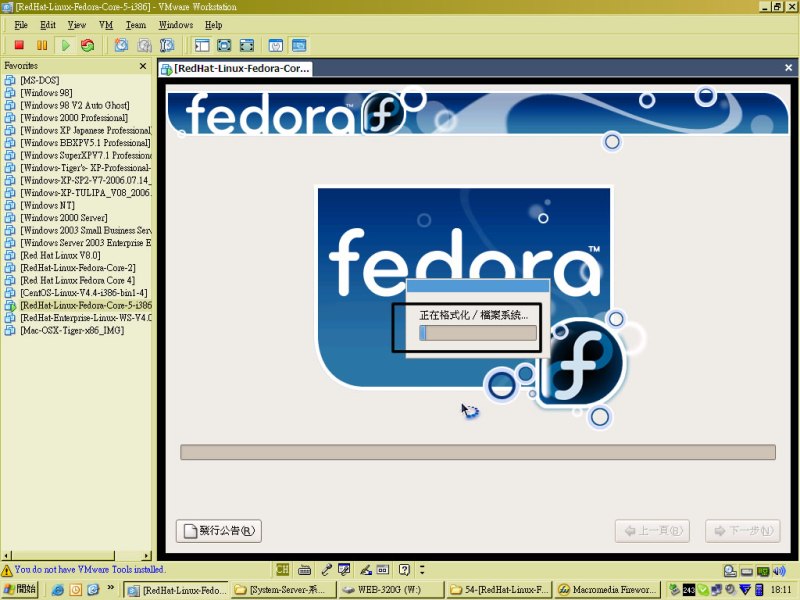This screenshot has height=600, width=800.
Task: Open the language bar options arrow
Action: (x=422, y=569)
